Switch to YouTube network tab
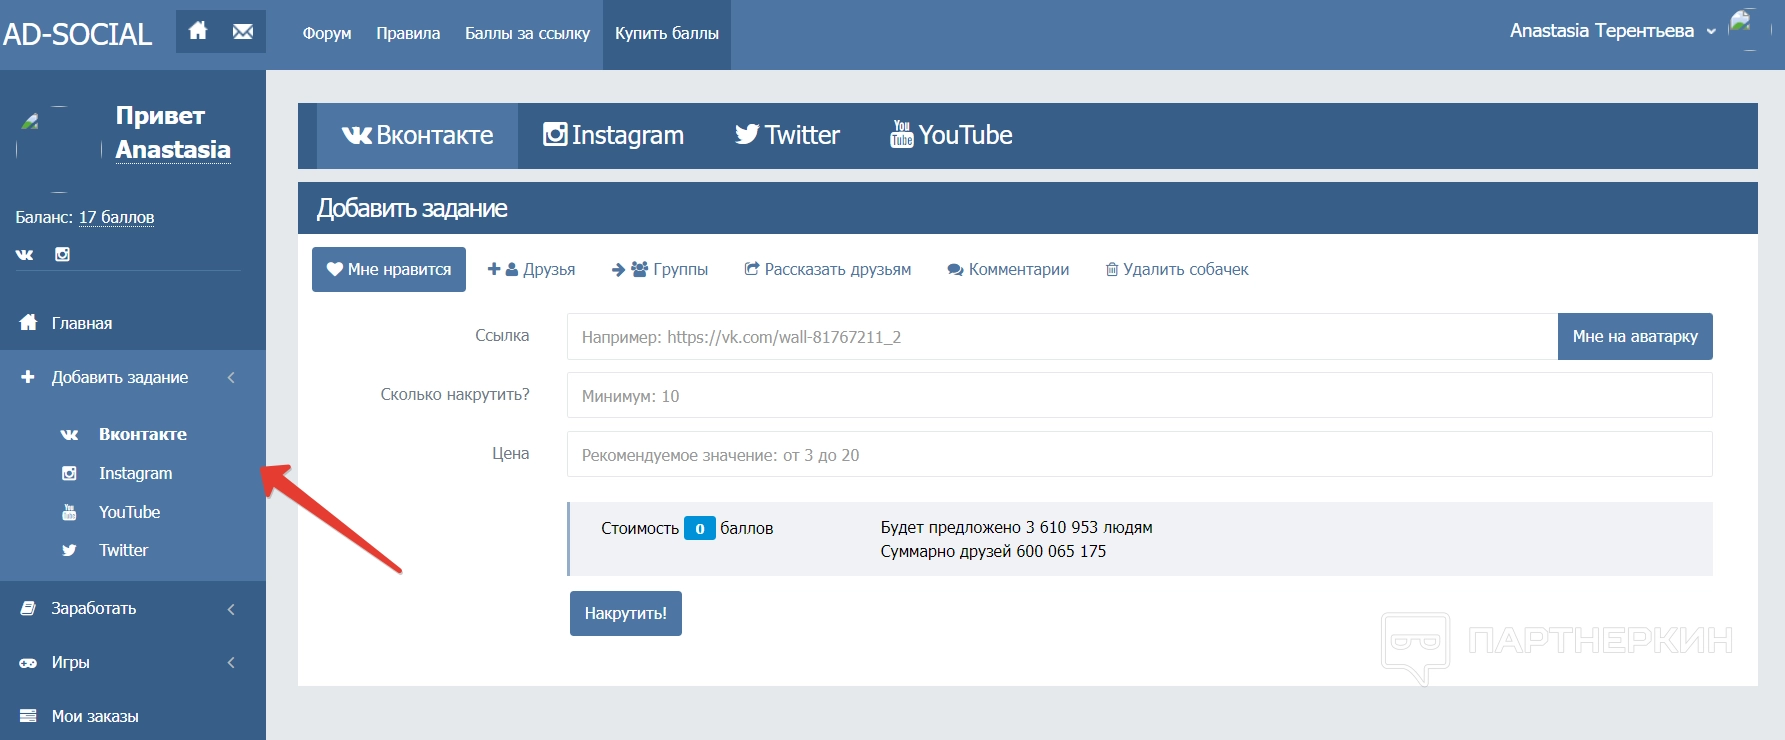 point(951,135)
